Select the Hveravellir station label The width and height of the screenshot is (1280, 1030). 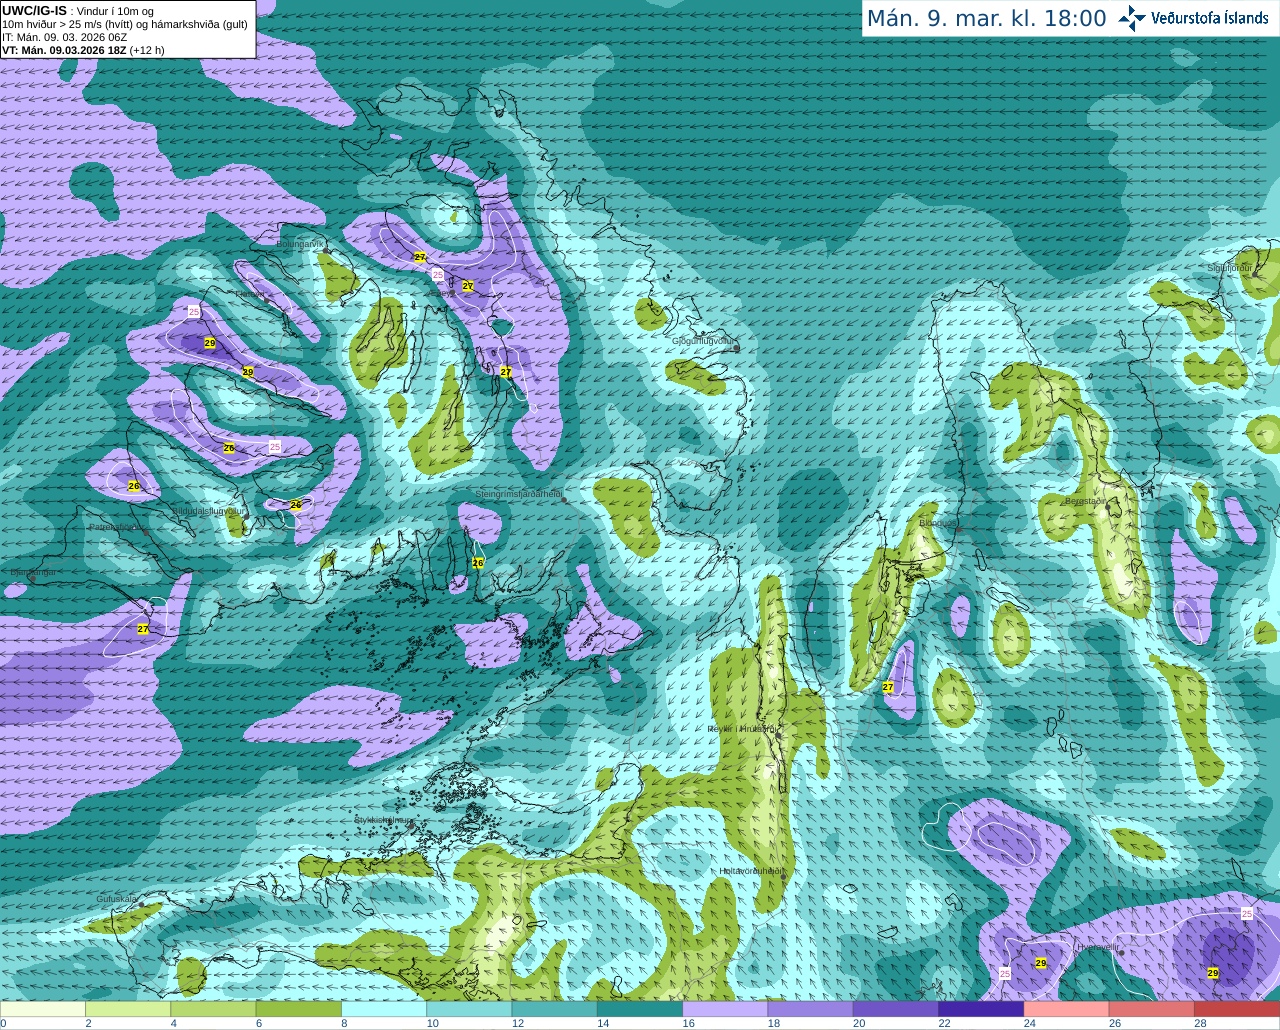(1098, 946)
